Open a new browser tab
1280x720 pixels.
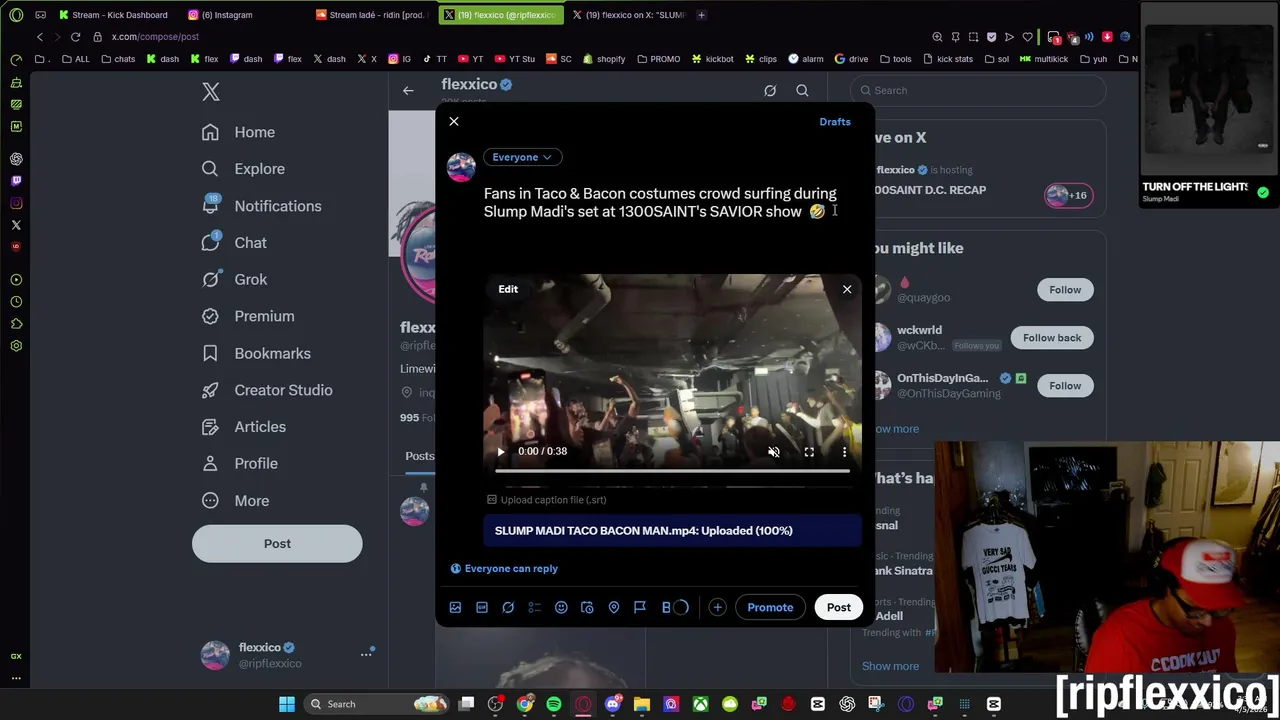701,15
